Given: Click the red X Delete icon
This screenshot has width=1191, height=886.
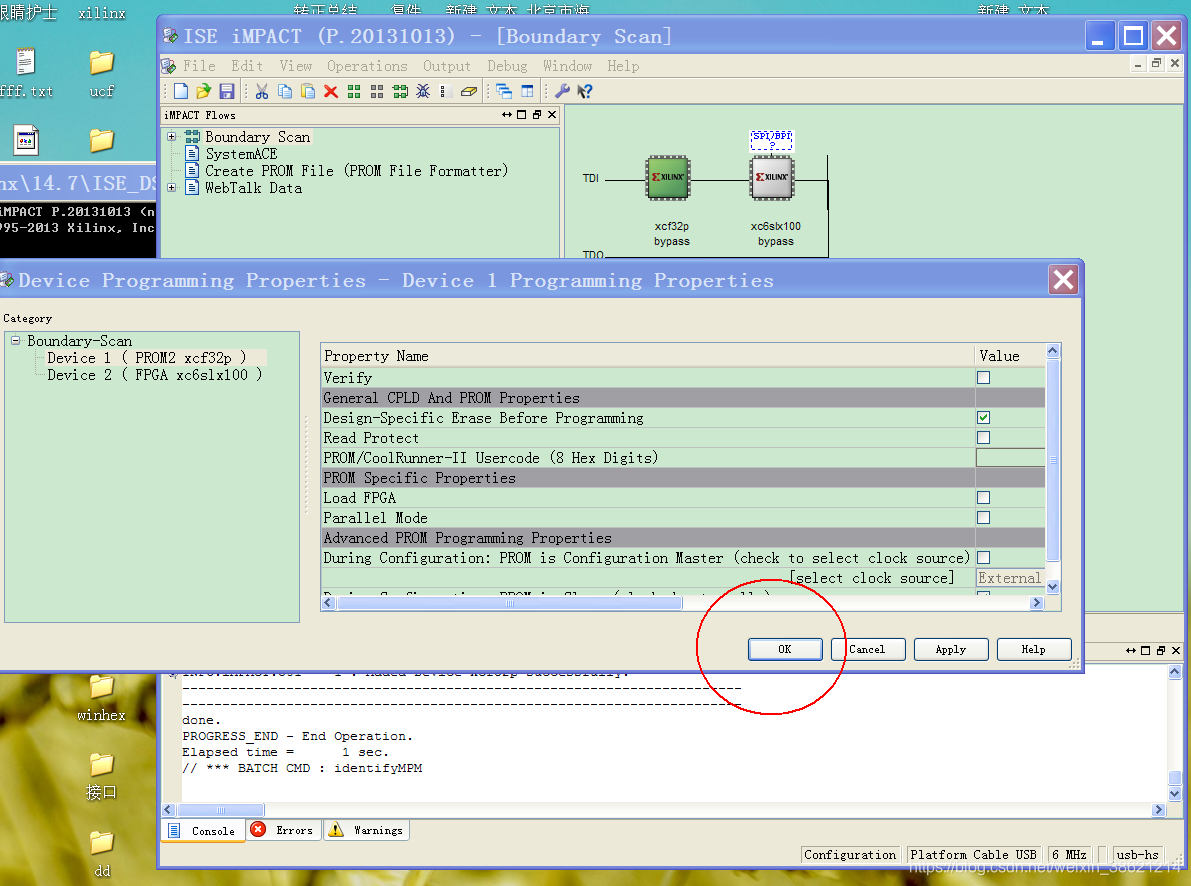Looking at the screenshot, I should click(330, 91).
